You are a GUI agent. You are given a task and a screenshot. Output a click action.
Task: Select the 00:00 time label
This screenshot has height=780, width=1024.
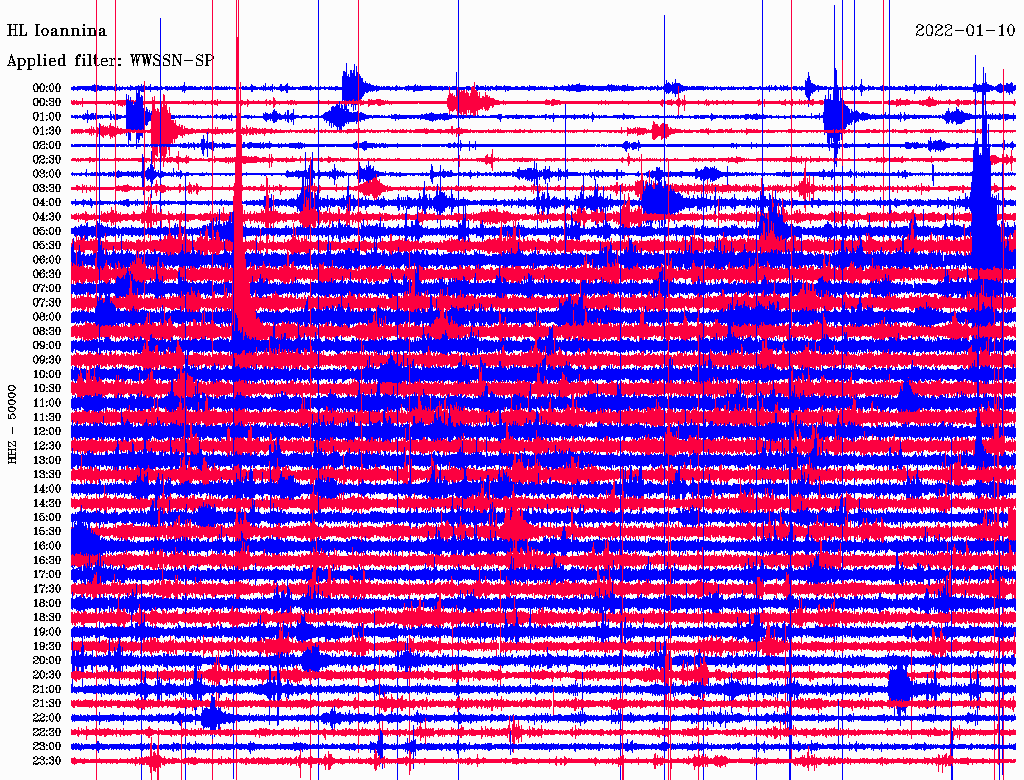pos(47,88)
